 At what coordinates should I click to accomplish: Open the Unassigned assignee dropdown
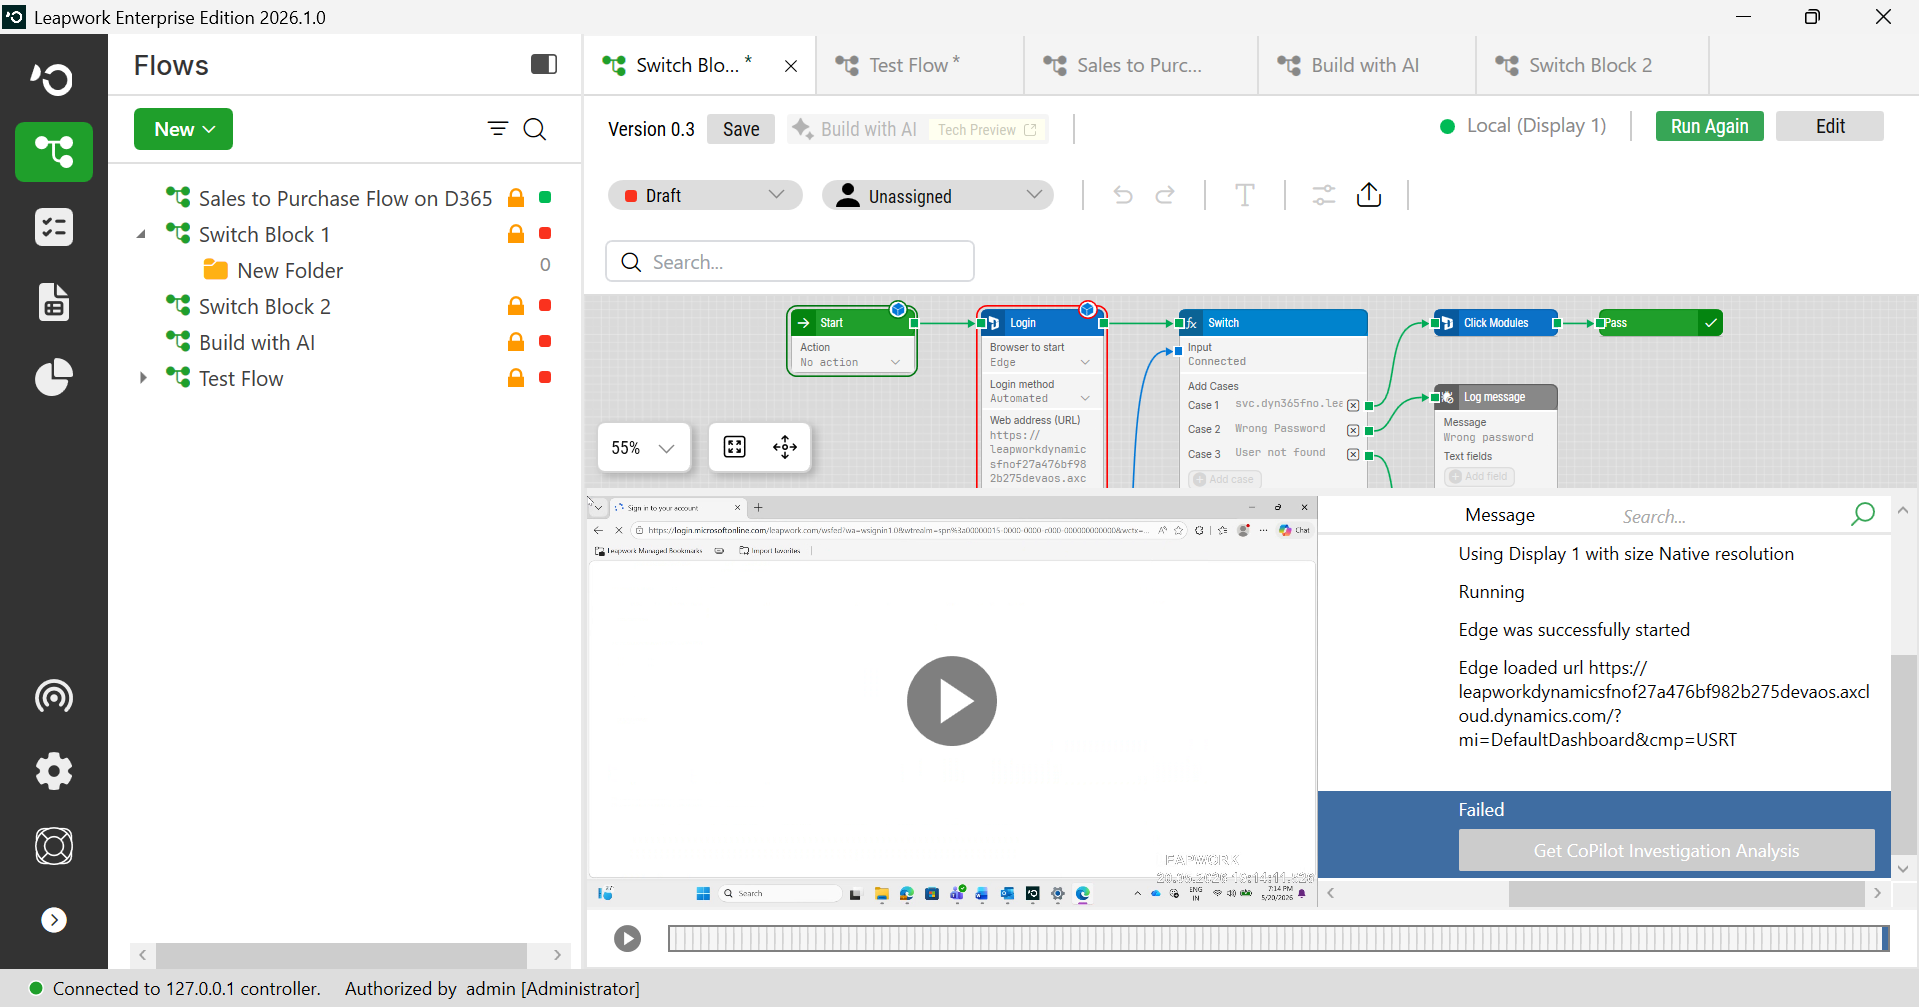(938, 195)
